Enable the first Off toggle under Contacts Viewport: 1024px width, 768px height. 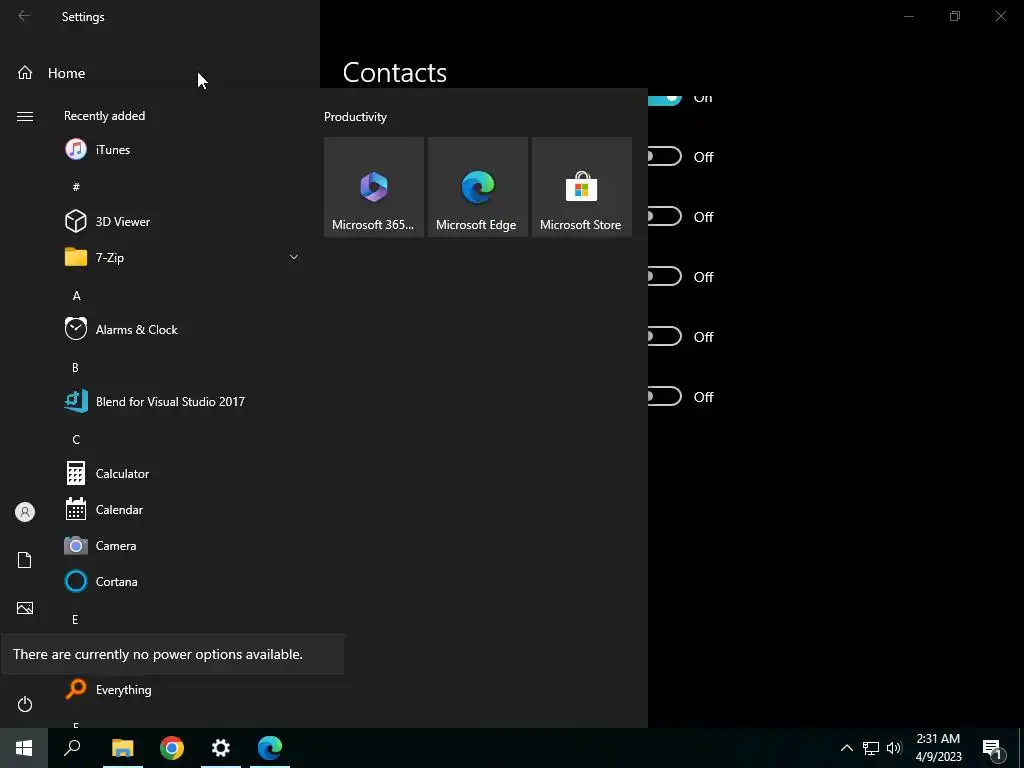click(x=665, y=157)
